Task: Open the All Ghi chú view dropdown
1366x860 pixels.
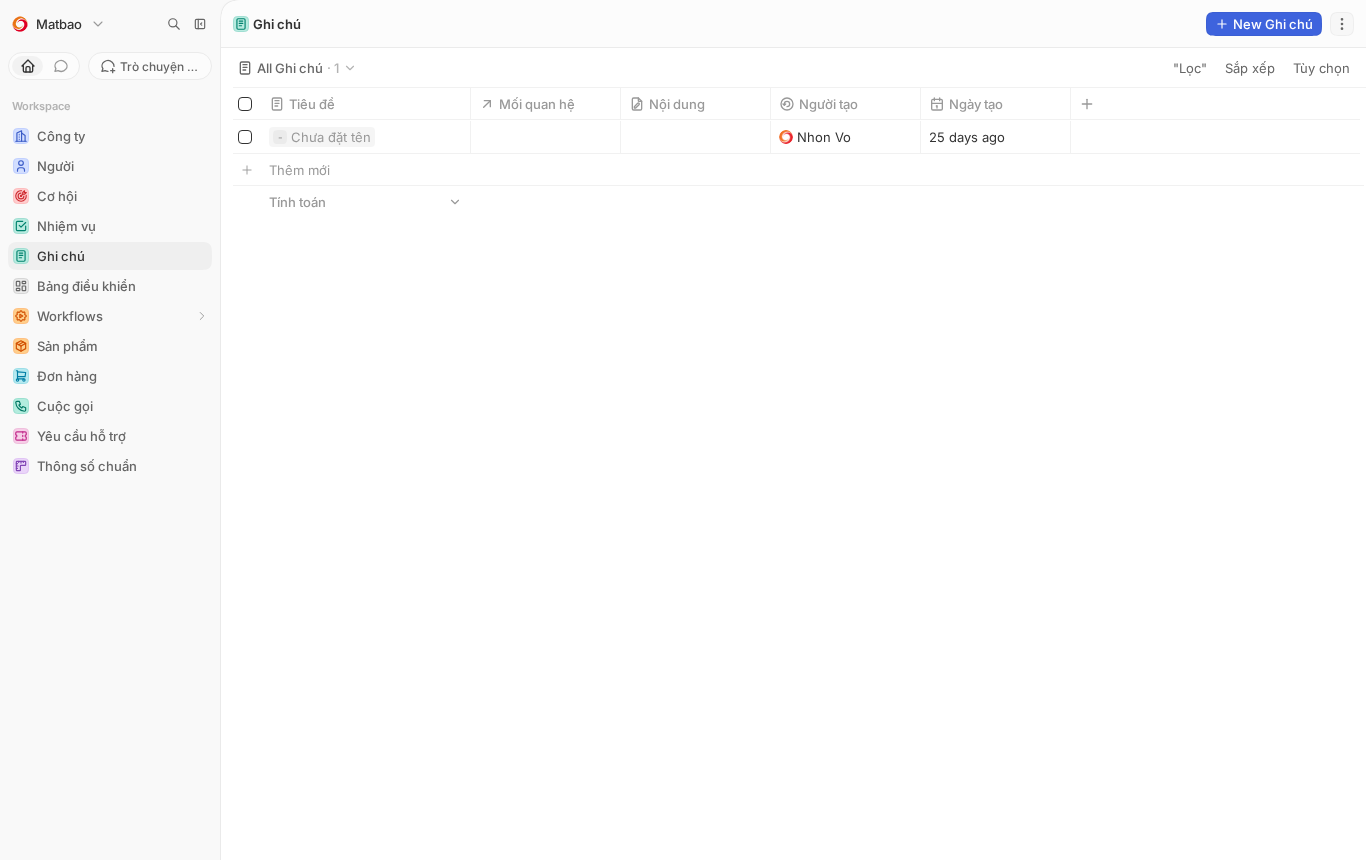Action: coord(296,68)
